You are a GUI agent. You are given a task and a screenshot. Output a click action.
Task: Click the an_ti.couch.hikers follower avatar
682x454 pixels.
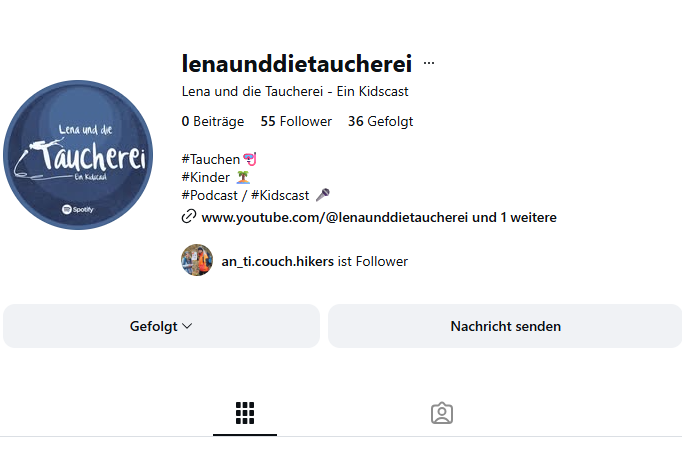point(197,260)
